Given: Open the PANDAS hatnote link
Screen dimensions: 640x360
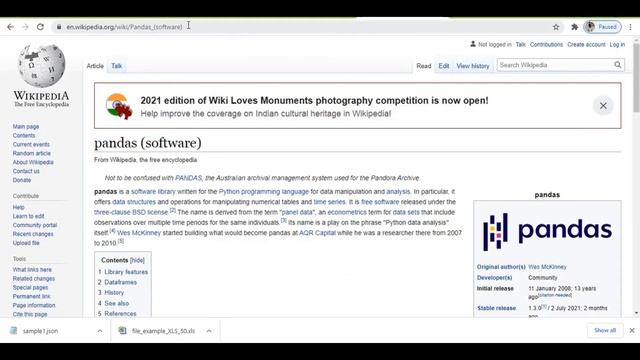Looking at the screenshot, I should point(189,178).
